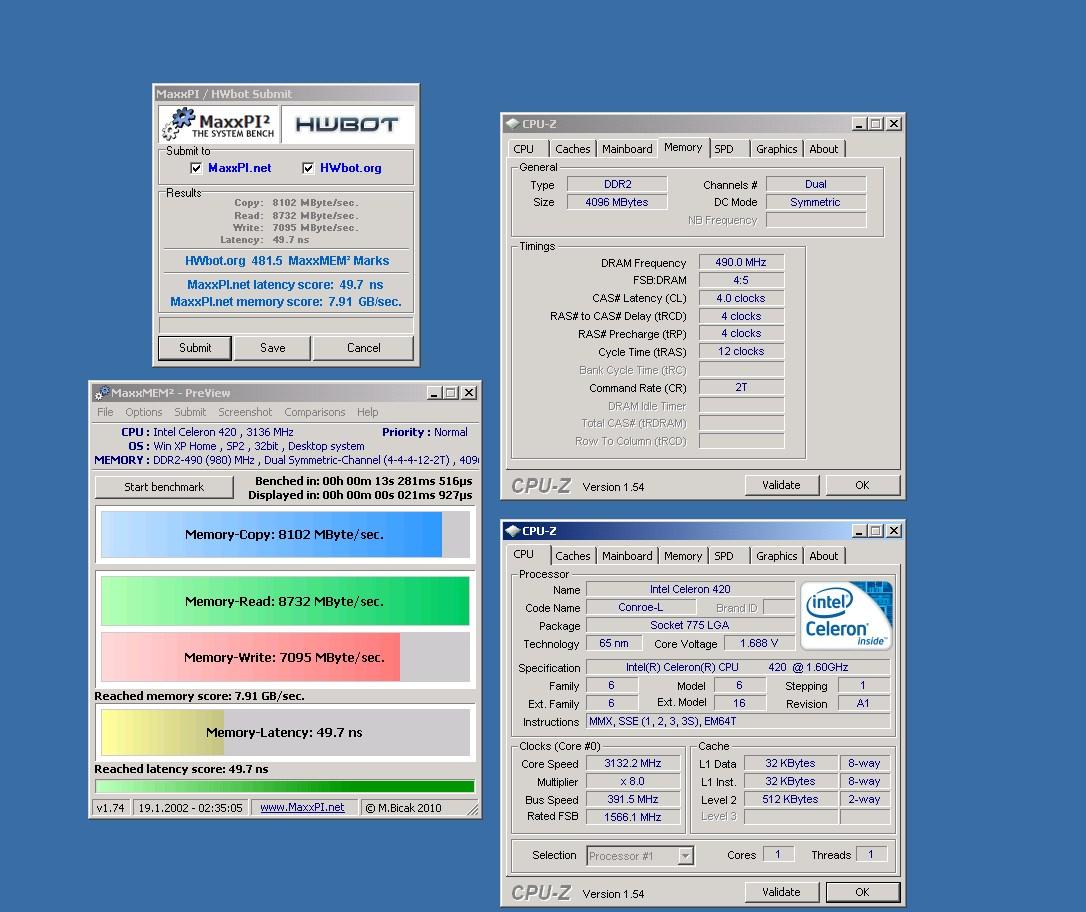Click the Memory-Latency yellow bar
Viewport: 1086px width, 912px height.
pyautogui.click(x=285, y=732)
